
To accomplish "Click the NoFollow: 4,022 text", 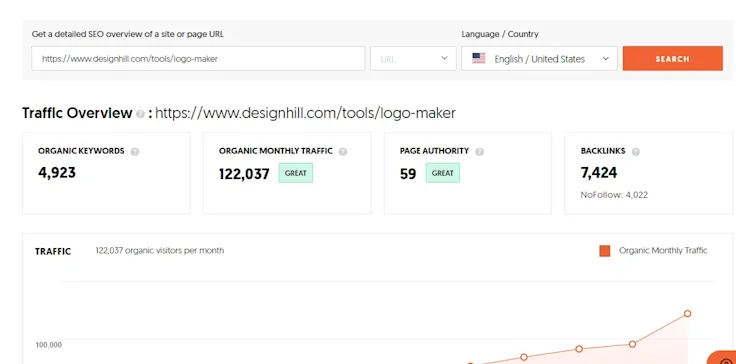I will click(x=614, y=195).
